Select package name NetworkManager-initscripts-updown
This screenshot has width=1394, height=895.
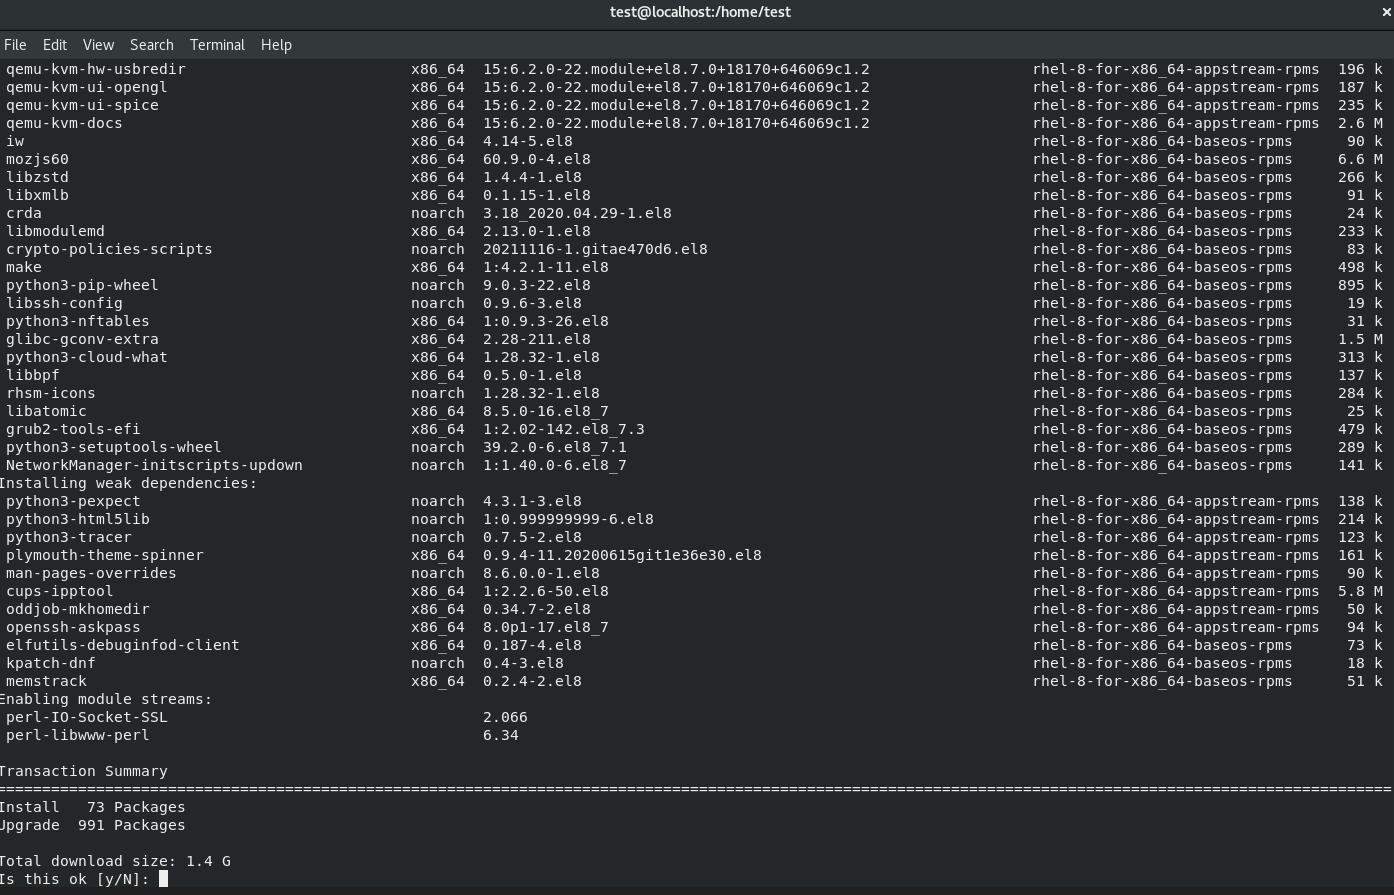coord(154,465)
